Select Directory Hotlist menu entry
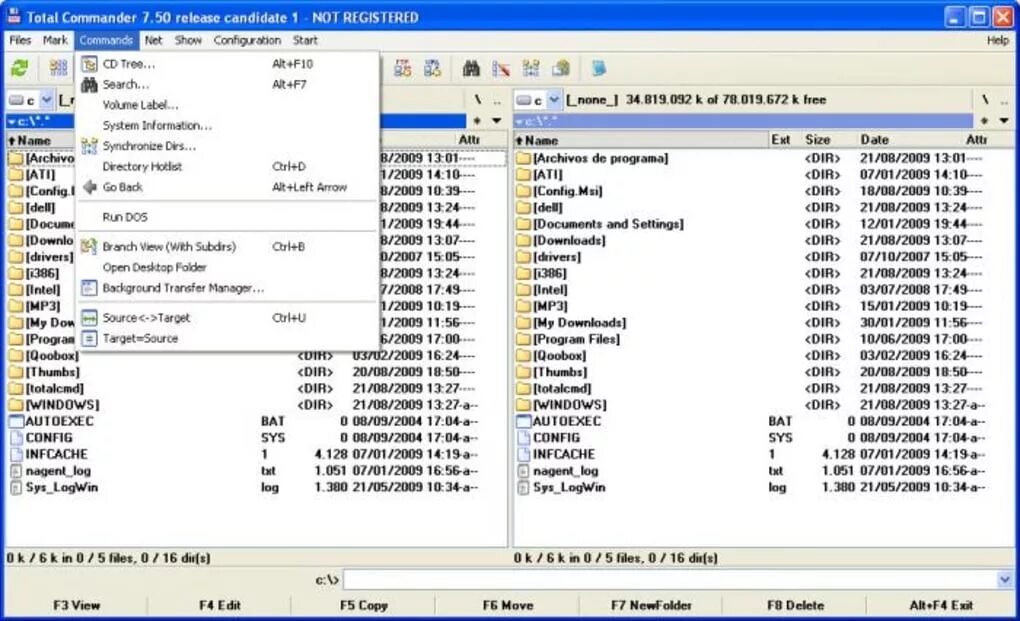Image resolution: width=1020 pixels, height=621 pixels. [x=227, y=166]
